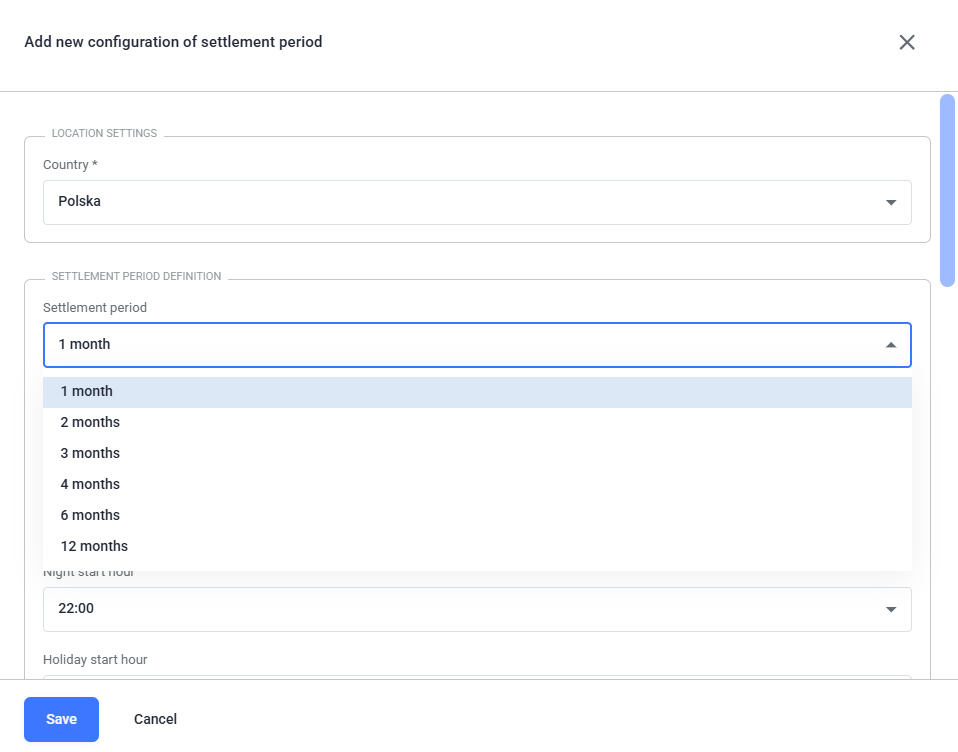
Task: Collapse the Settlement period dropdown
Action: [477, 345]
